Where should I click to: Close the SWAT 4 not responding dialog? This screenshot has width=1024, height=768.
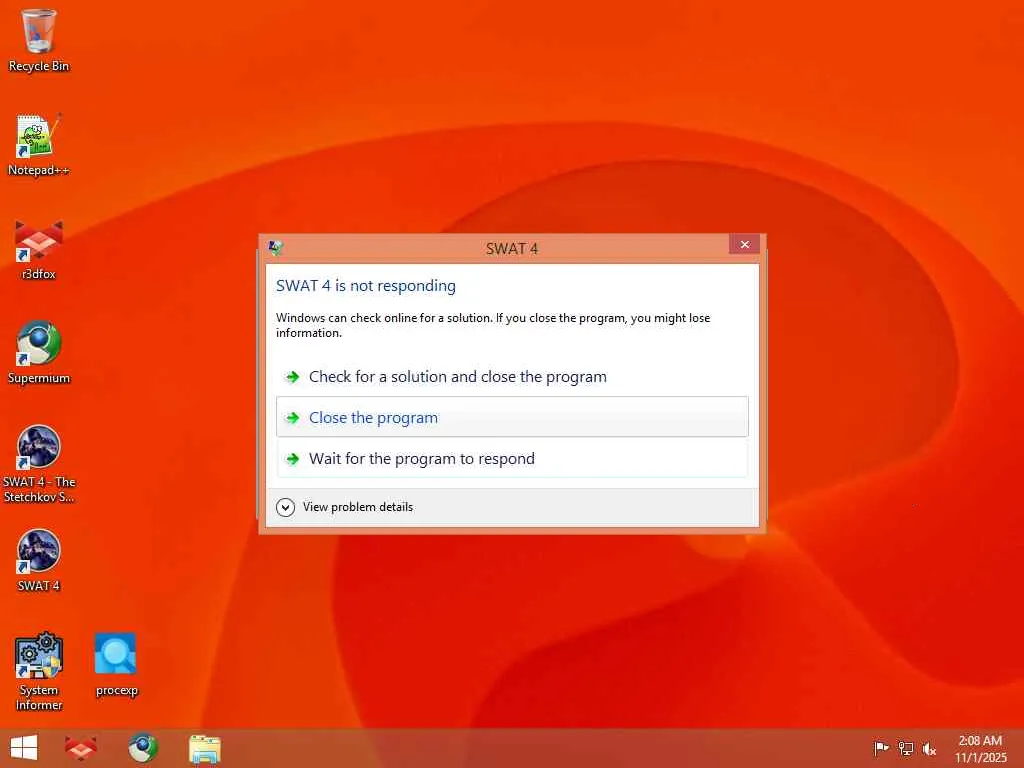(x=744, y=244)
